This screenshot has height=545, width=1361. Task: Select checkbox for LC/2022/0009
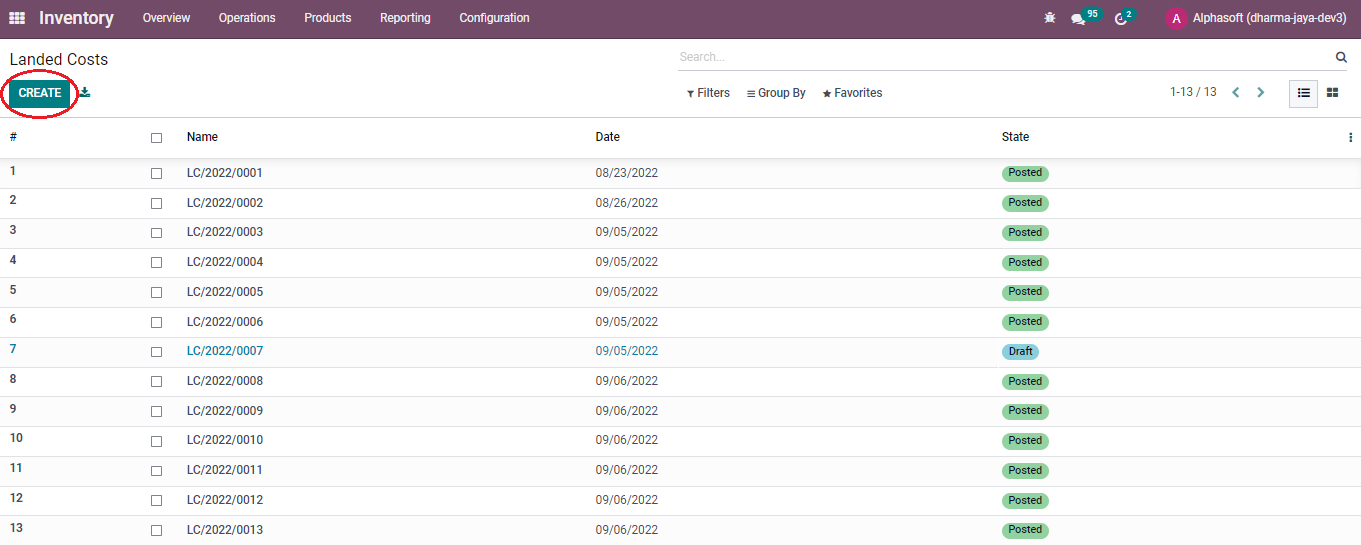coord(156,411)
